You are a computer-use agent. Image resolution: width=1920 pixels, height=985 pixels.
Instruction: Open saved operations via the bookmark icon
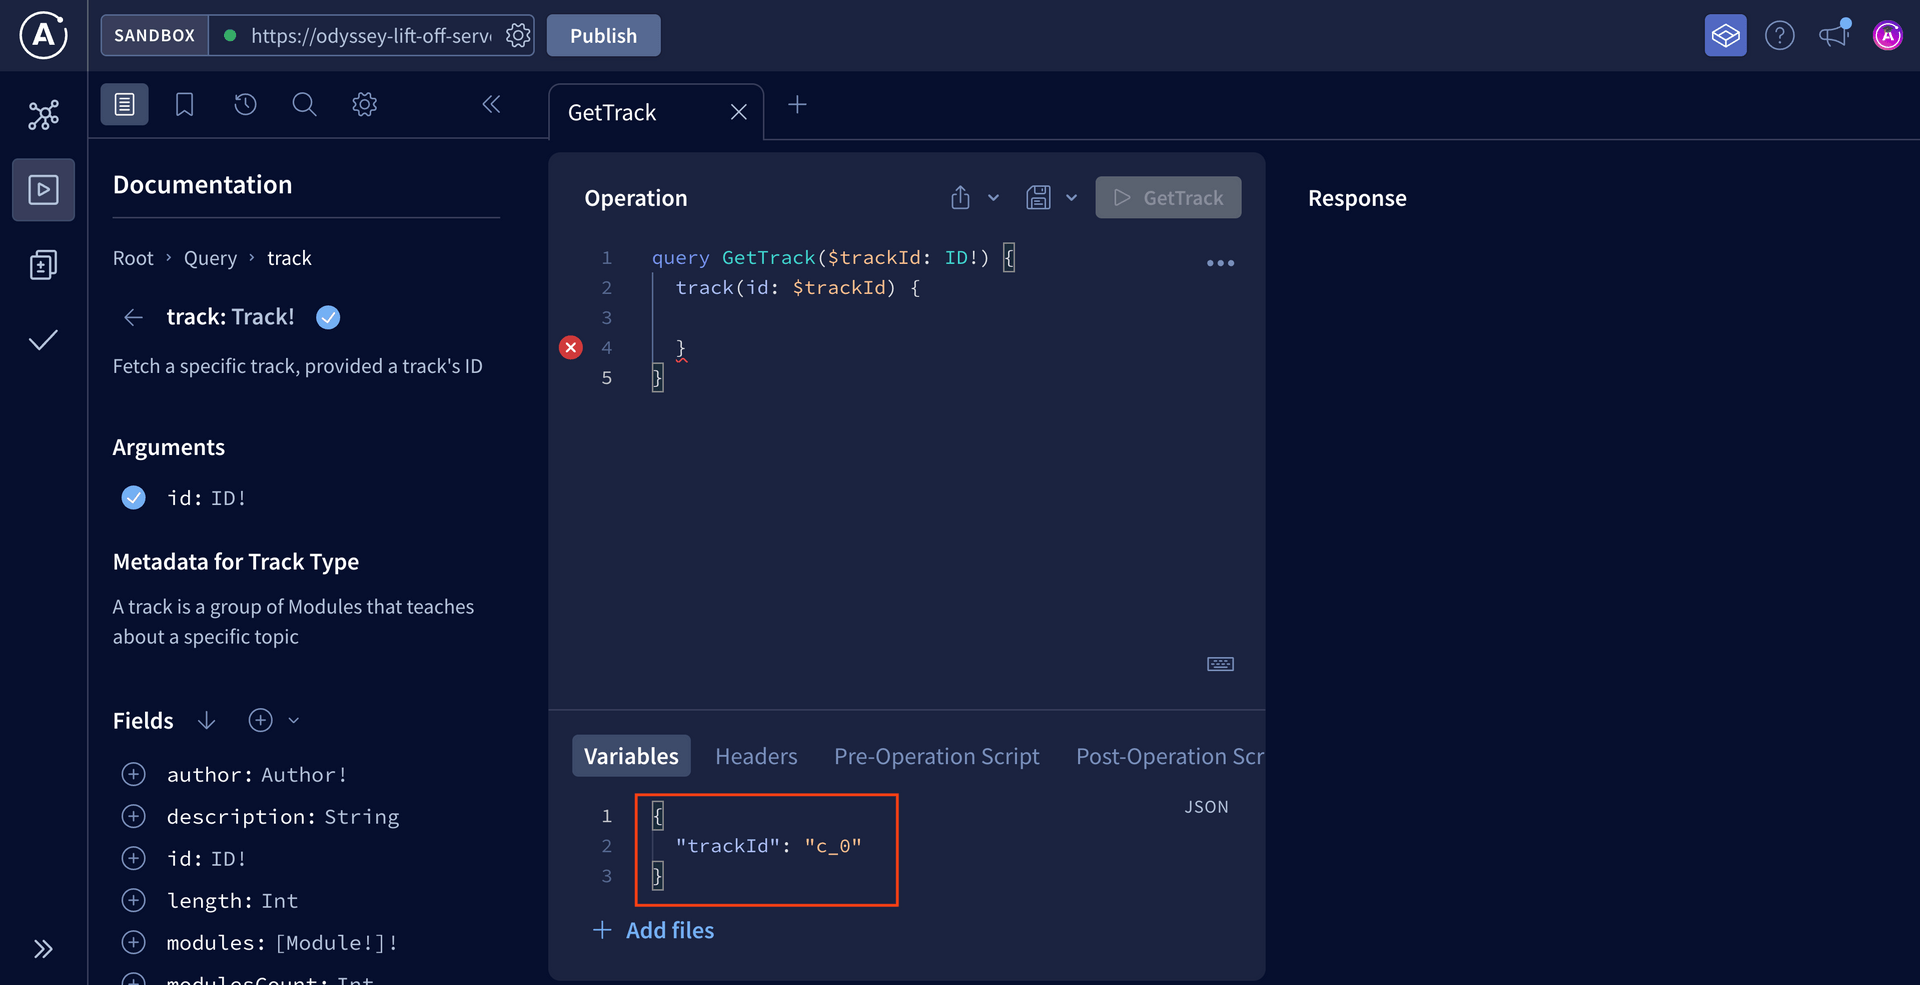[x=184, y=103]
